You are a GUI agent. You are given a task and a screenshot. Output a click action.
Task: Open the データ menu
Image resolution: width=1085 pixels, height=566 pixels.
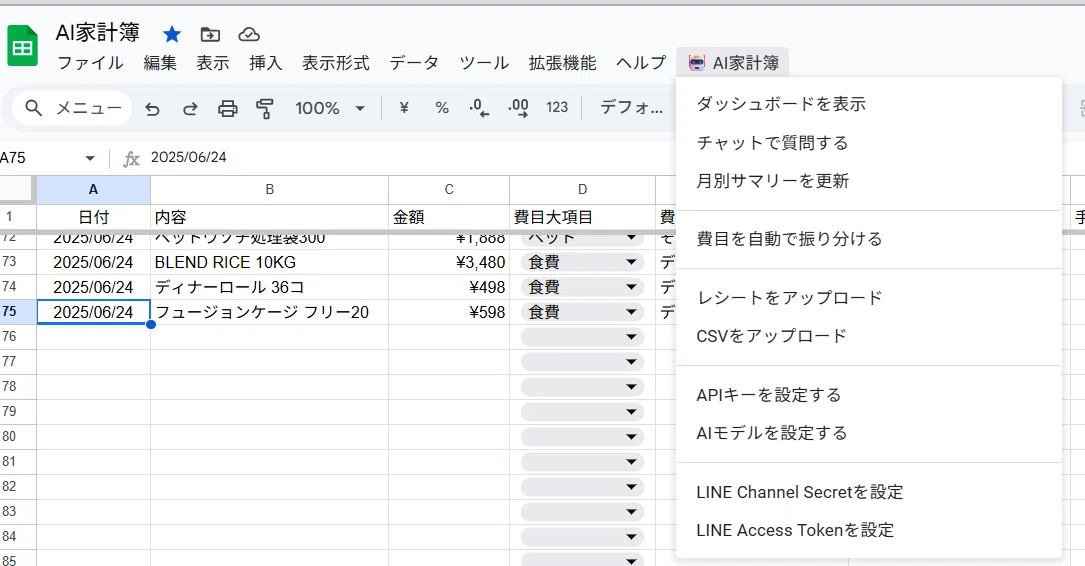[x=414, y=63]
